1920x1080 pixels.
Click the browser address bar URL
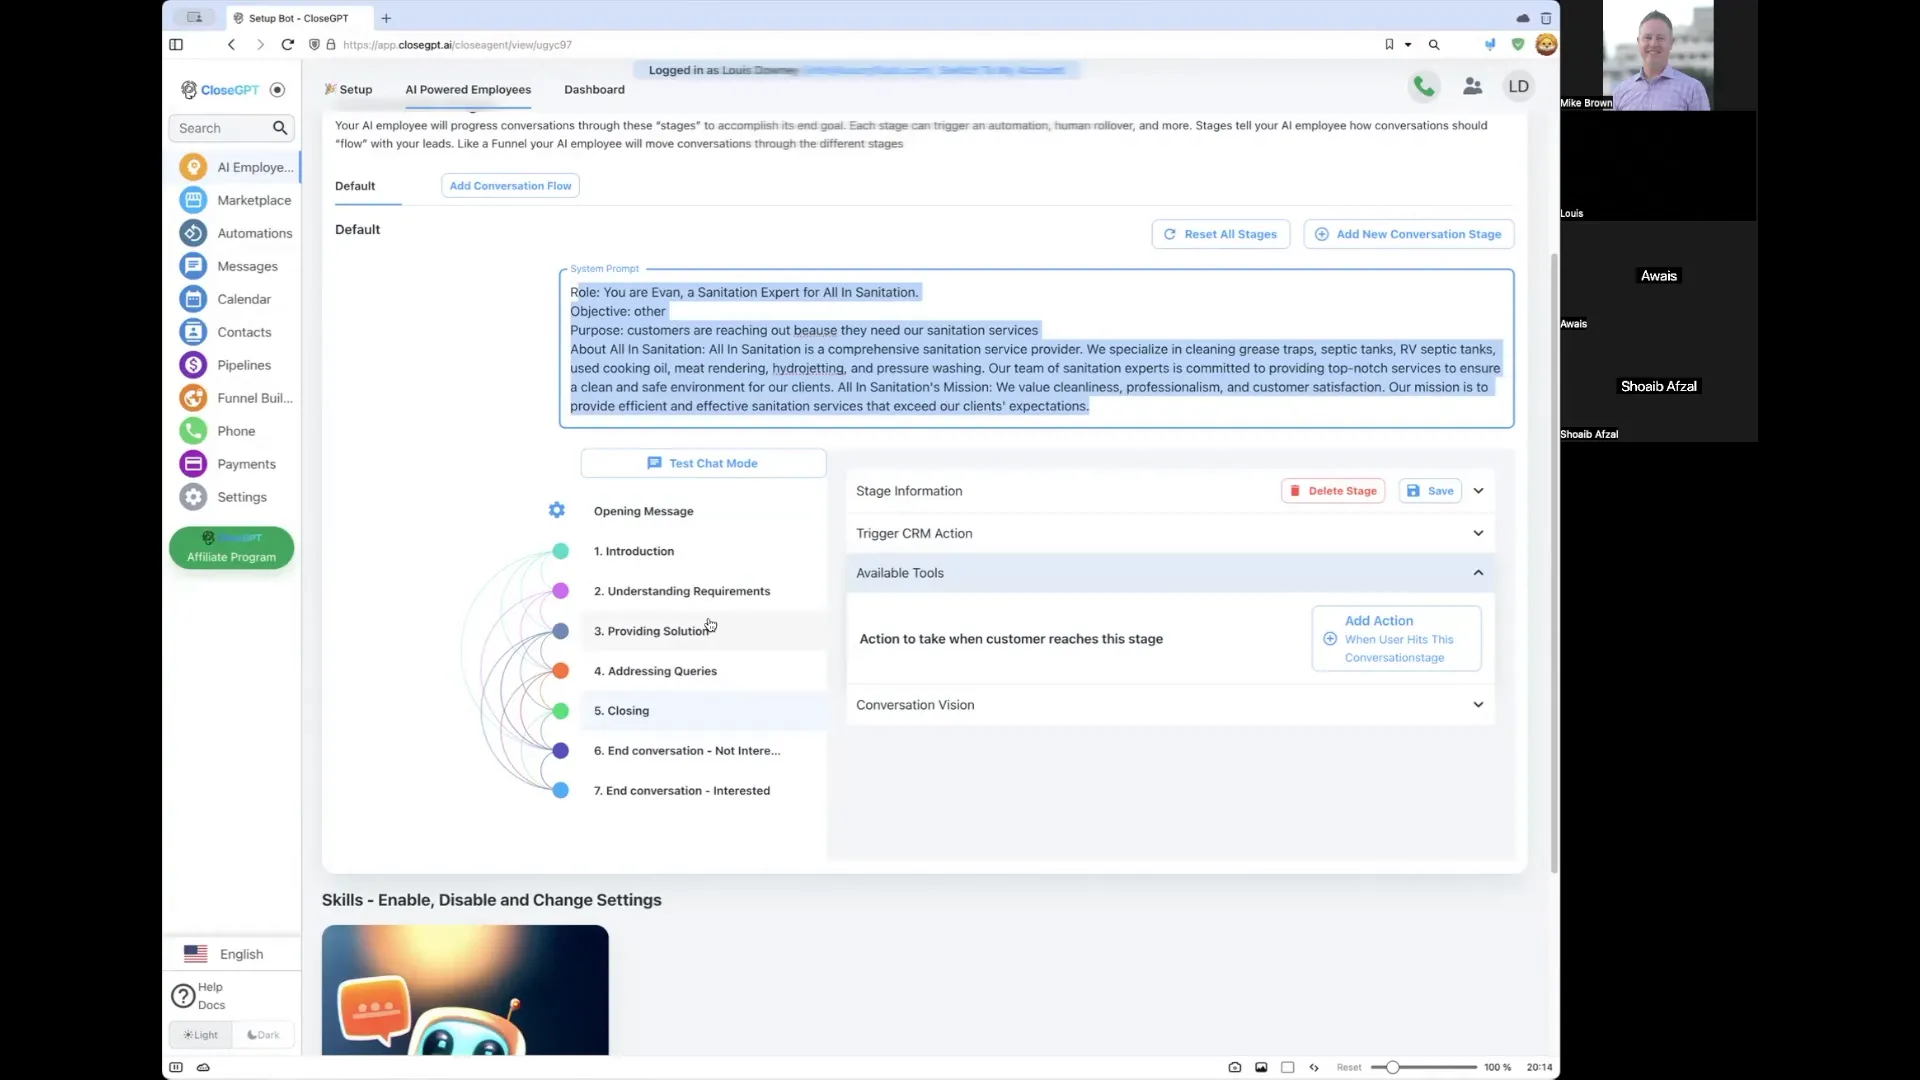pos(457,45)
